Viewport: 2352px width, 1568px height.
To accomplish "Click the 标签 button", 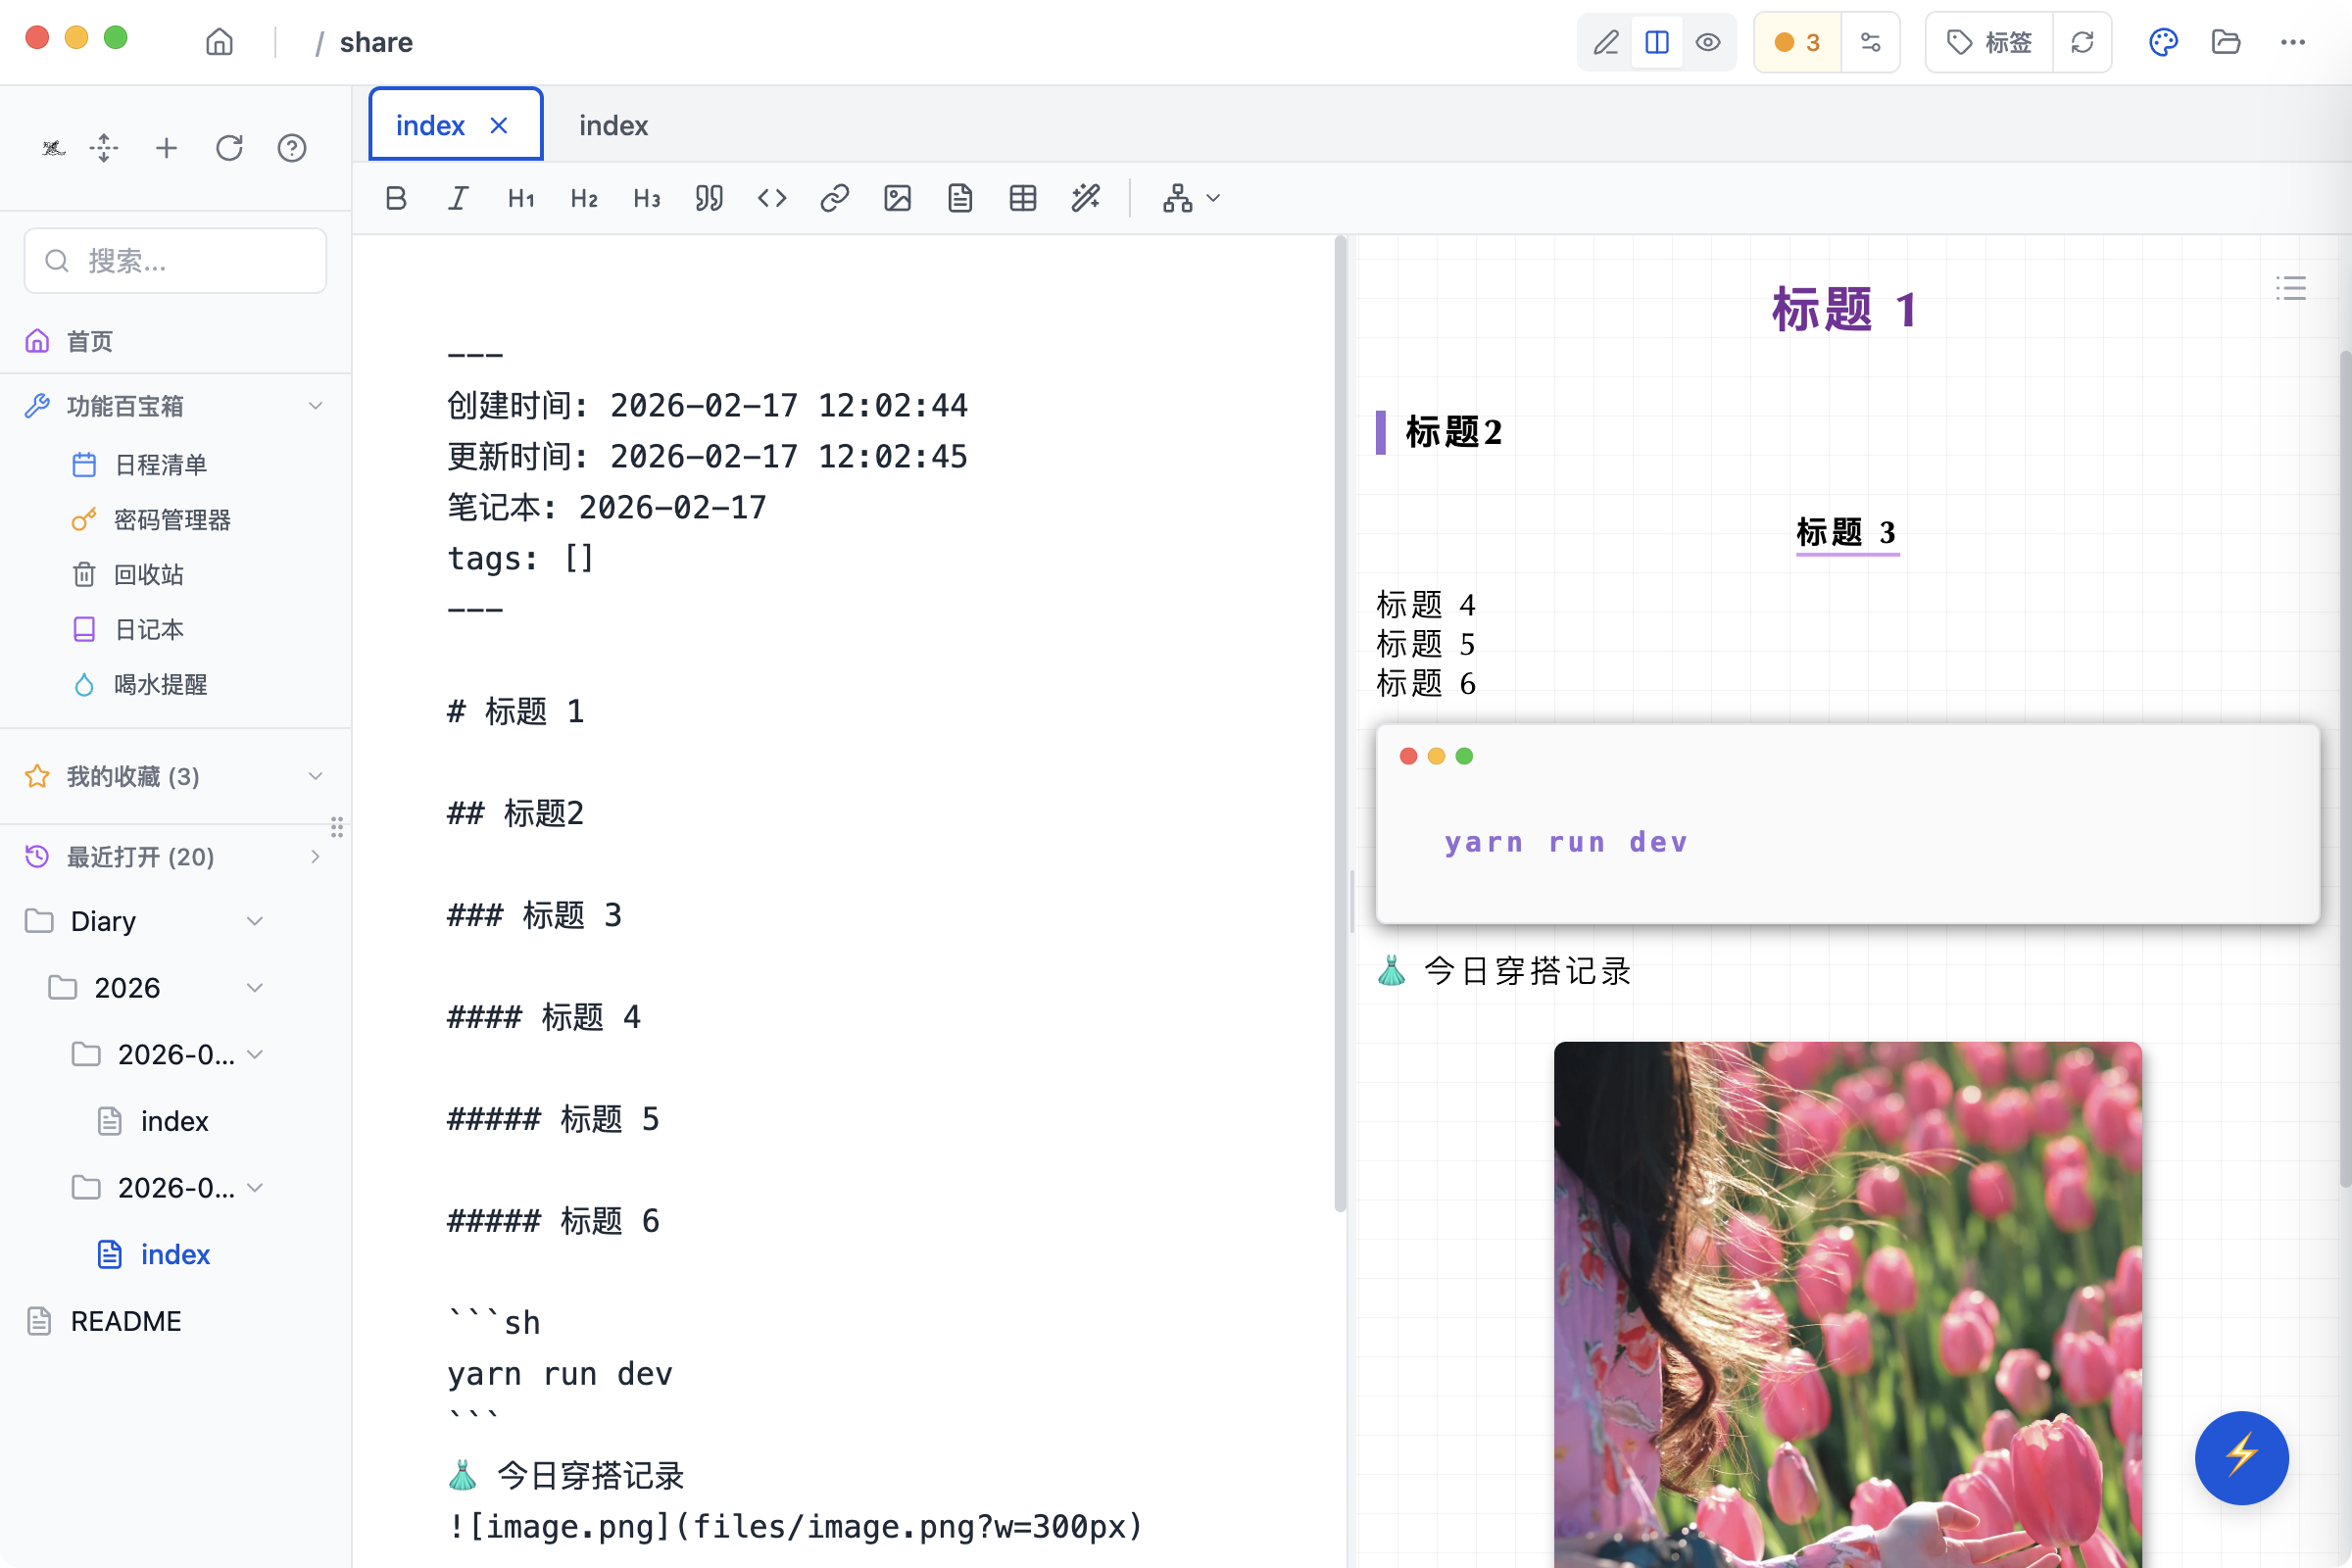I will 1989,42.
